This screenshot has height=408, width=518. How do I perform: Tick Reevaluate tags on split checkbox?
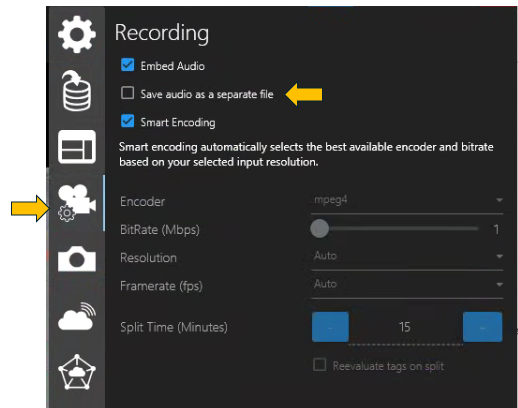click(320, 365)
